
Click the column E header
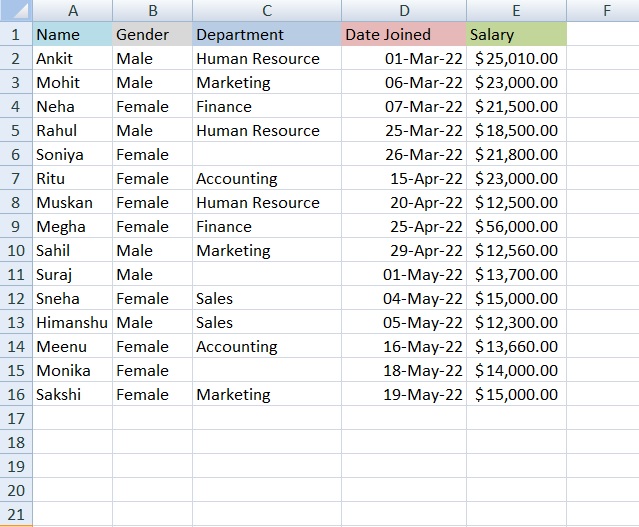516,11
